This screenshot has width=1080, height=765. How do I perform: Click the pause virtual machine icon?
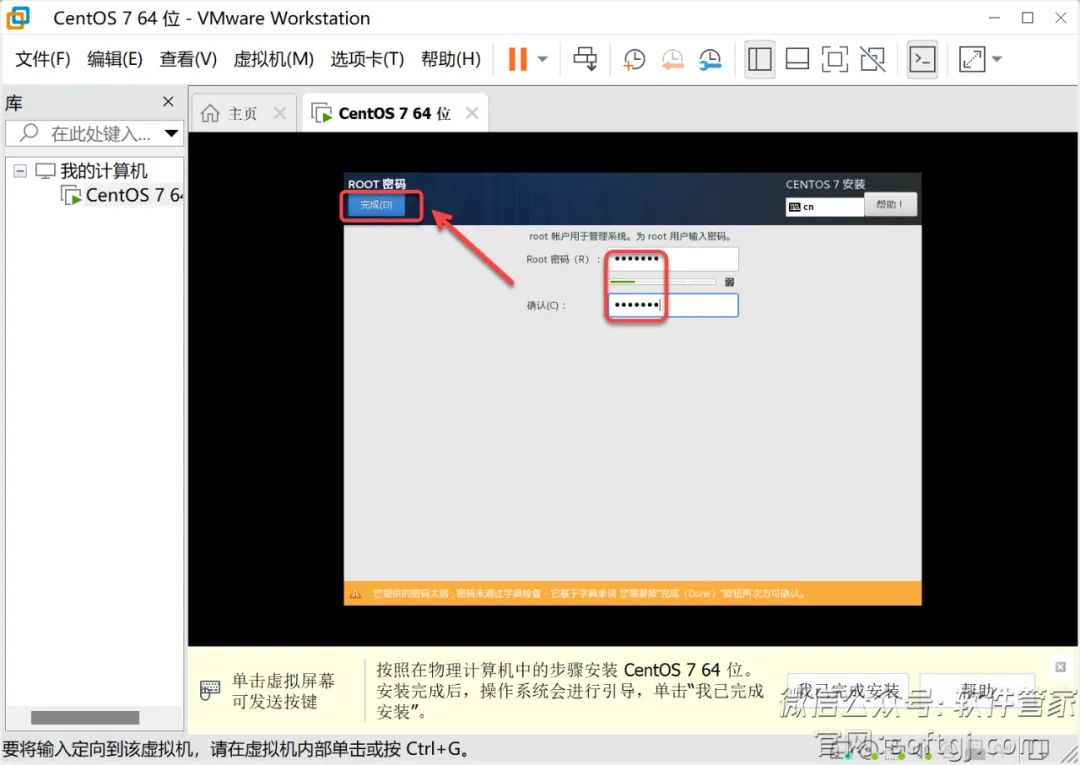coord(517,59)
